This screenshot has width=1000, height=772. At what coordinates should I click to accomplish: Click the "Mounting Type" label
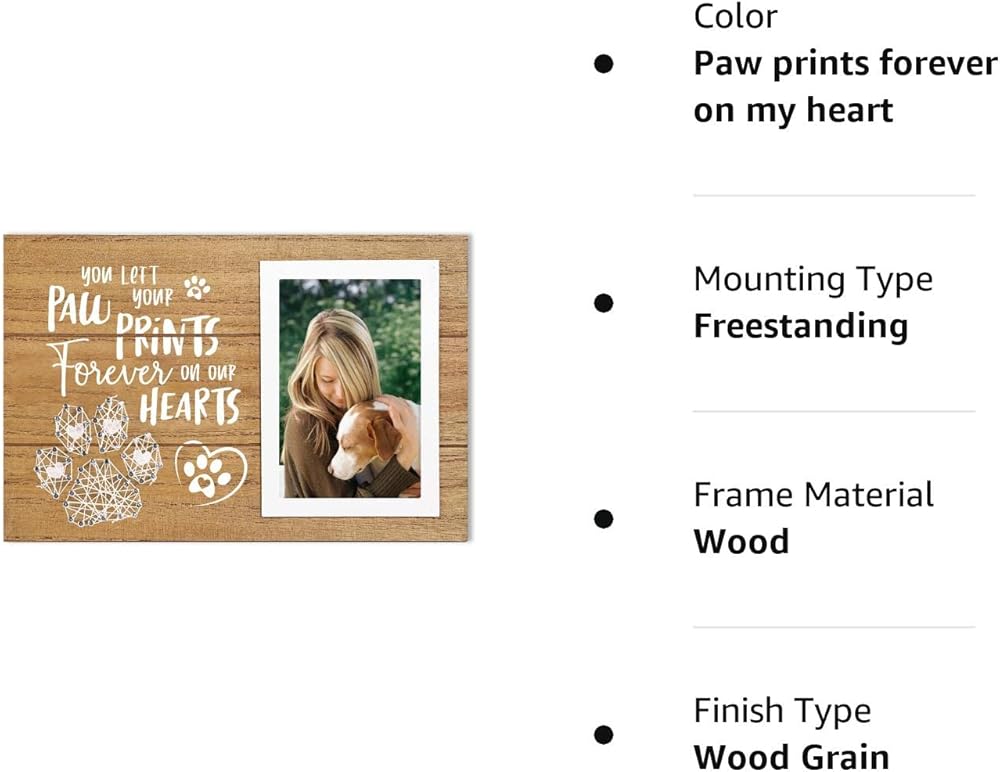point(813,279)
